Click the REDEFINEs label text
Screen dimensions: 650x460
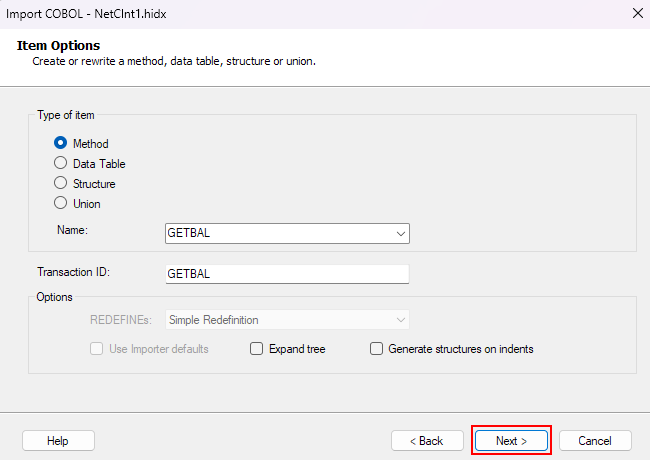click(119, 320)
